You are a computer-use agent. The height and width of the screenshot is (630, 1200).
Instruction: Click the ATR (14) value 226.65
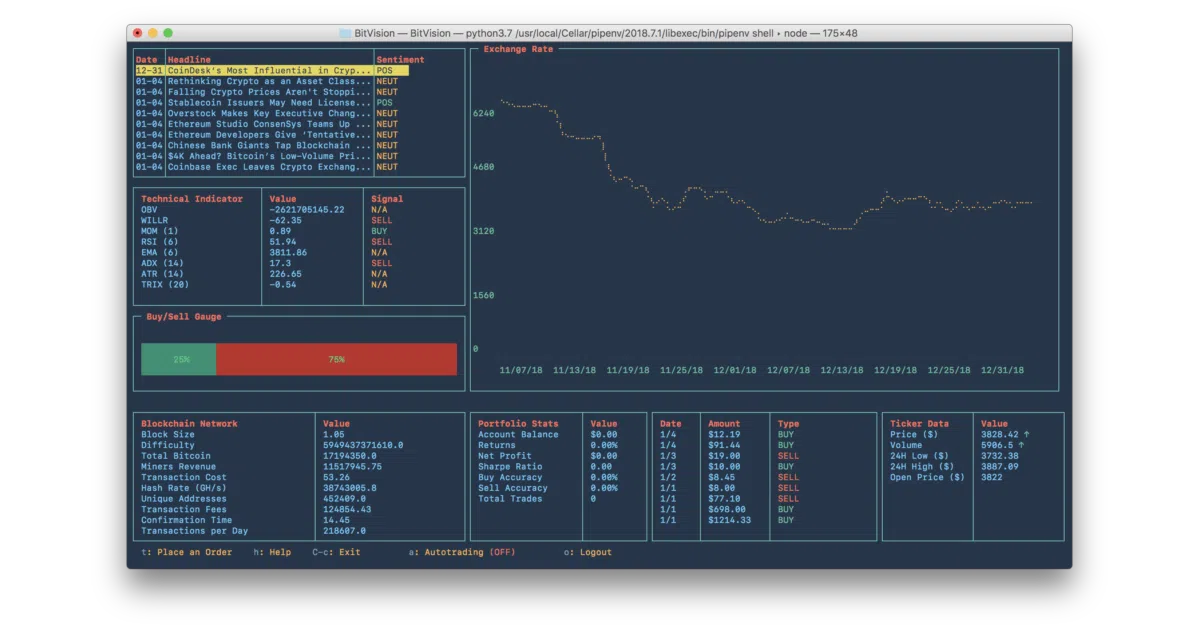click(285, 274)
